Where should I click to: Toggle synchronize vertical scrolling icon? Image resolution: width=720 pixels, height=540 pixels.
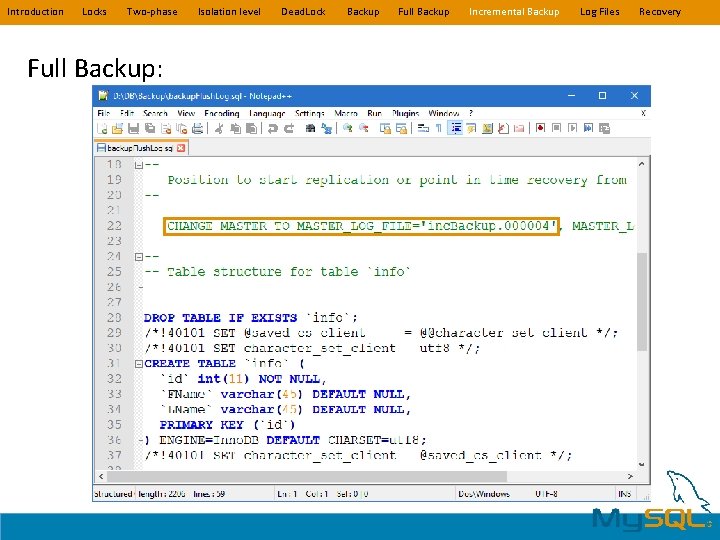click(385, 129)
